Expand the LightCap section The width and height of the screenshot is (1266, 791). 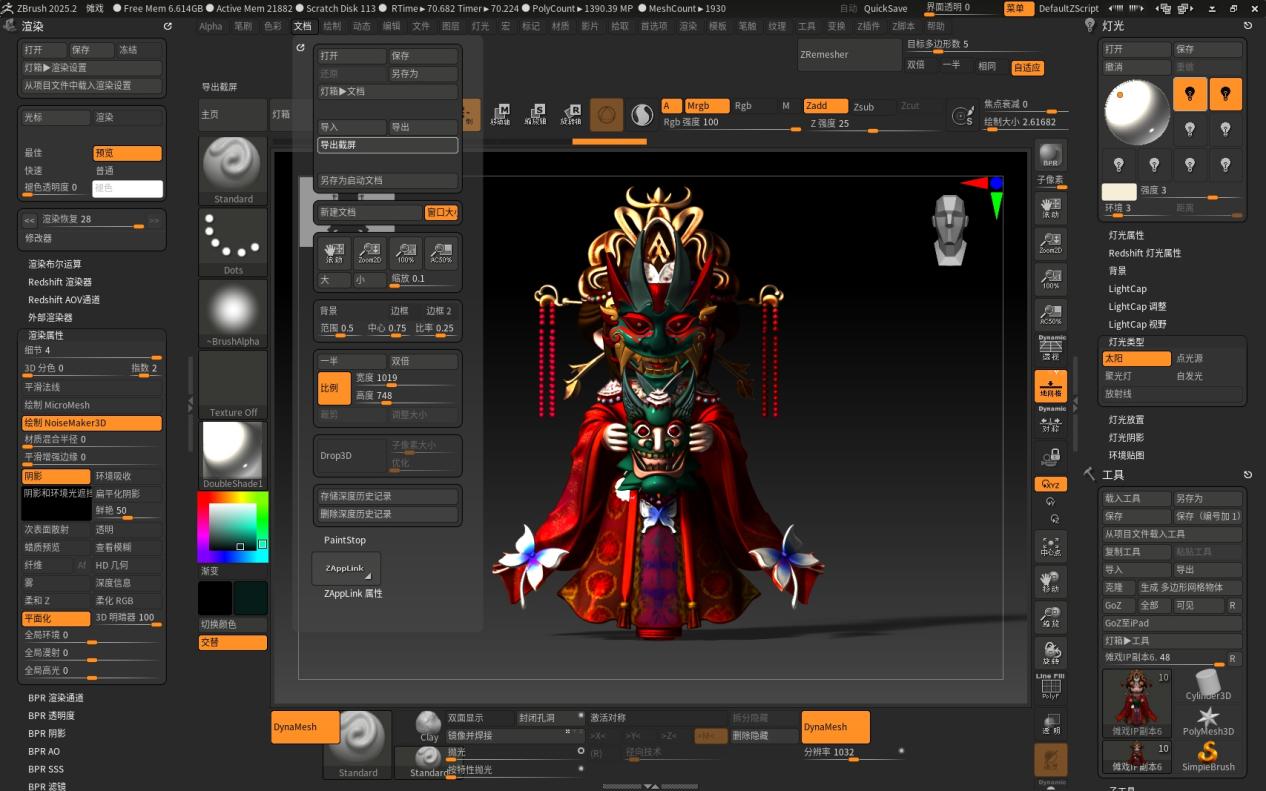point(1127,289)
